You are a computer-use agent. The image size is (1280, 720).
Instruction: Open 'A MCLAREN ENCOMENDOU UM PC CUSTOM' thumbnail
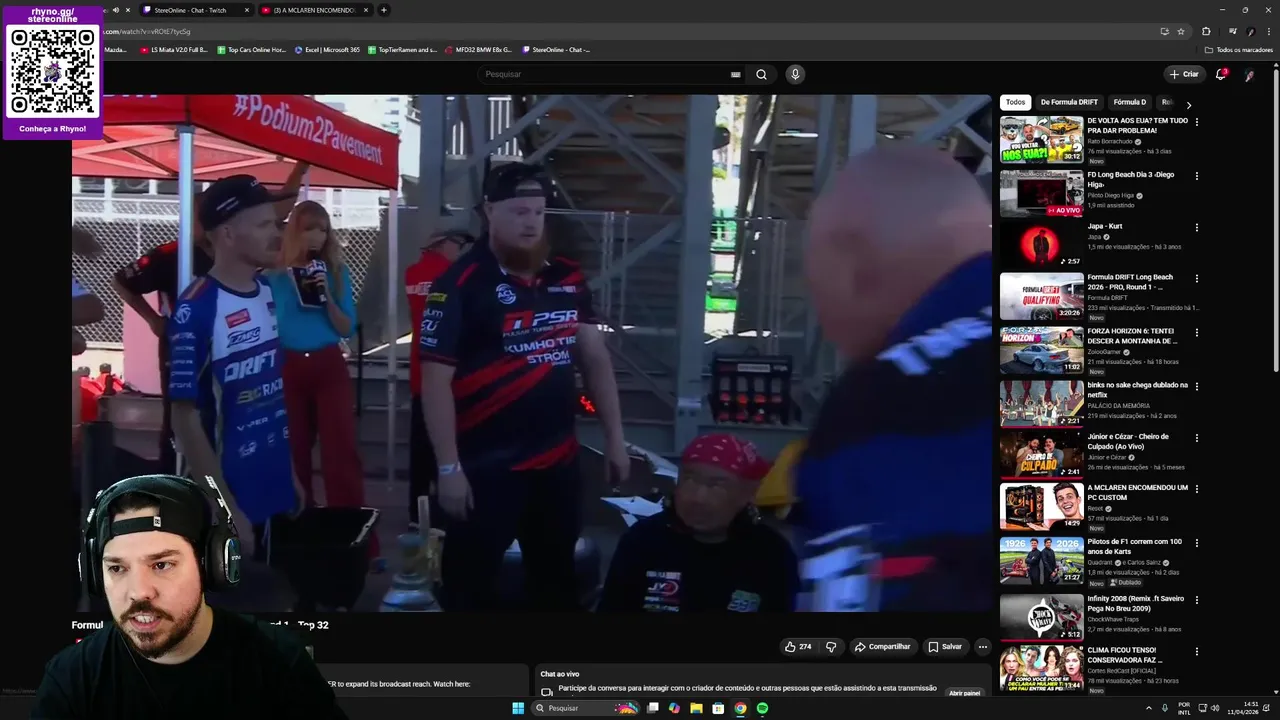pos(1041,506)
